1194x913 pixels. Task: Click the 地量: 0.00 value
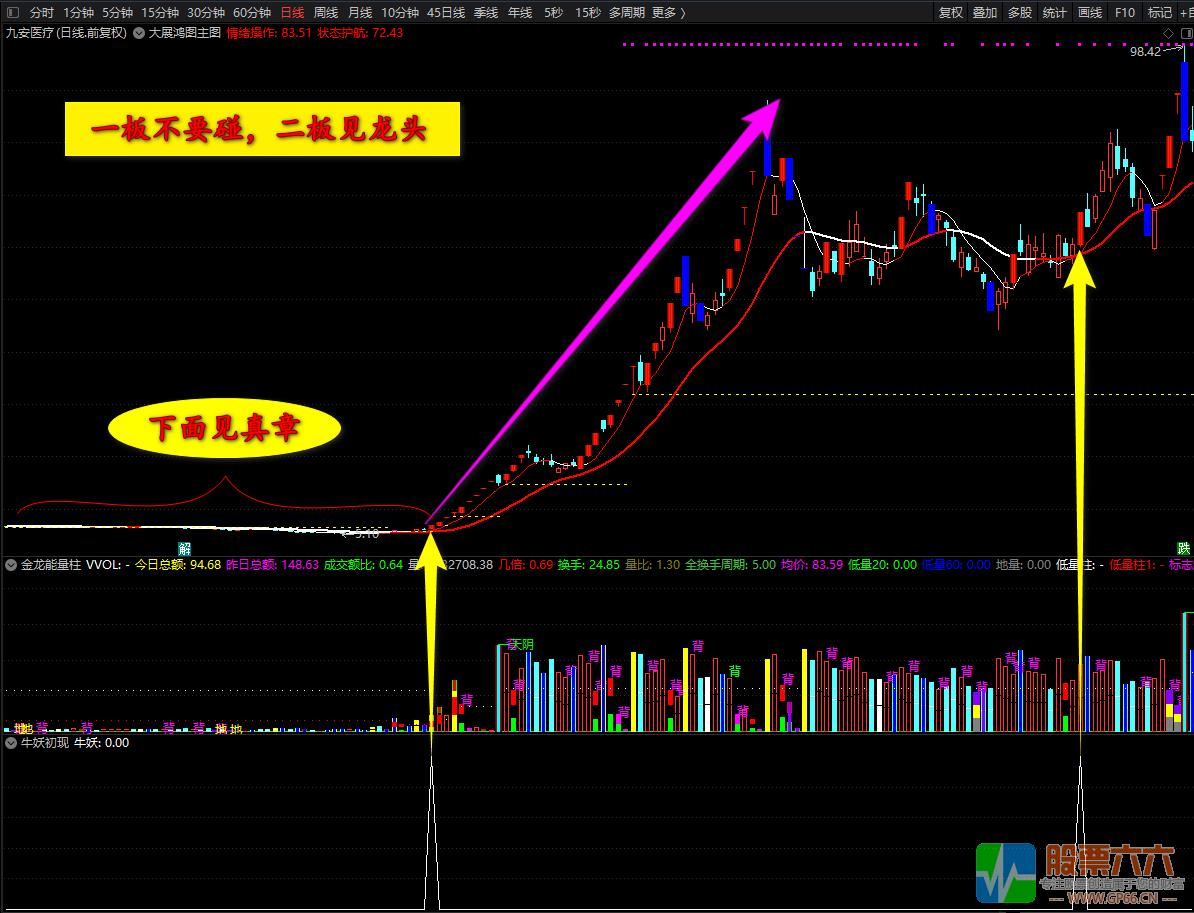point(1023,565)
